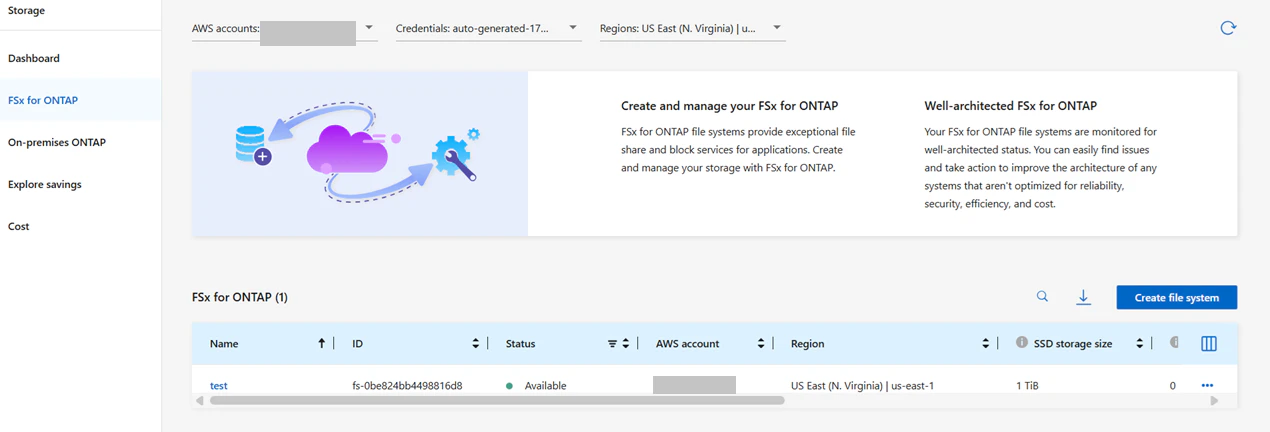Image resolution: width=1270 pixels, height=432 pixels.
Task: Click the cloud workflow banner illustration
Action: (360, 153)
